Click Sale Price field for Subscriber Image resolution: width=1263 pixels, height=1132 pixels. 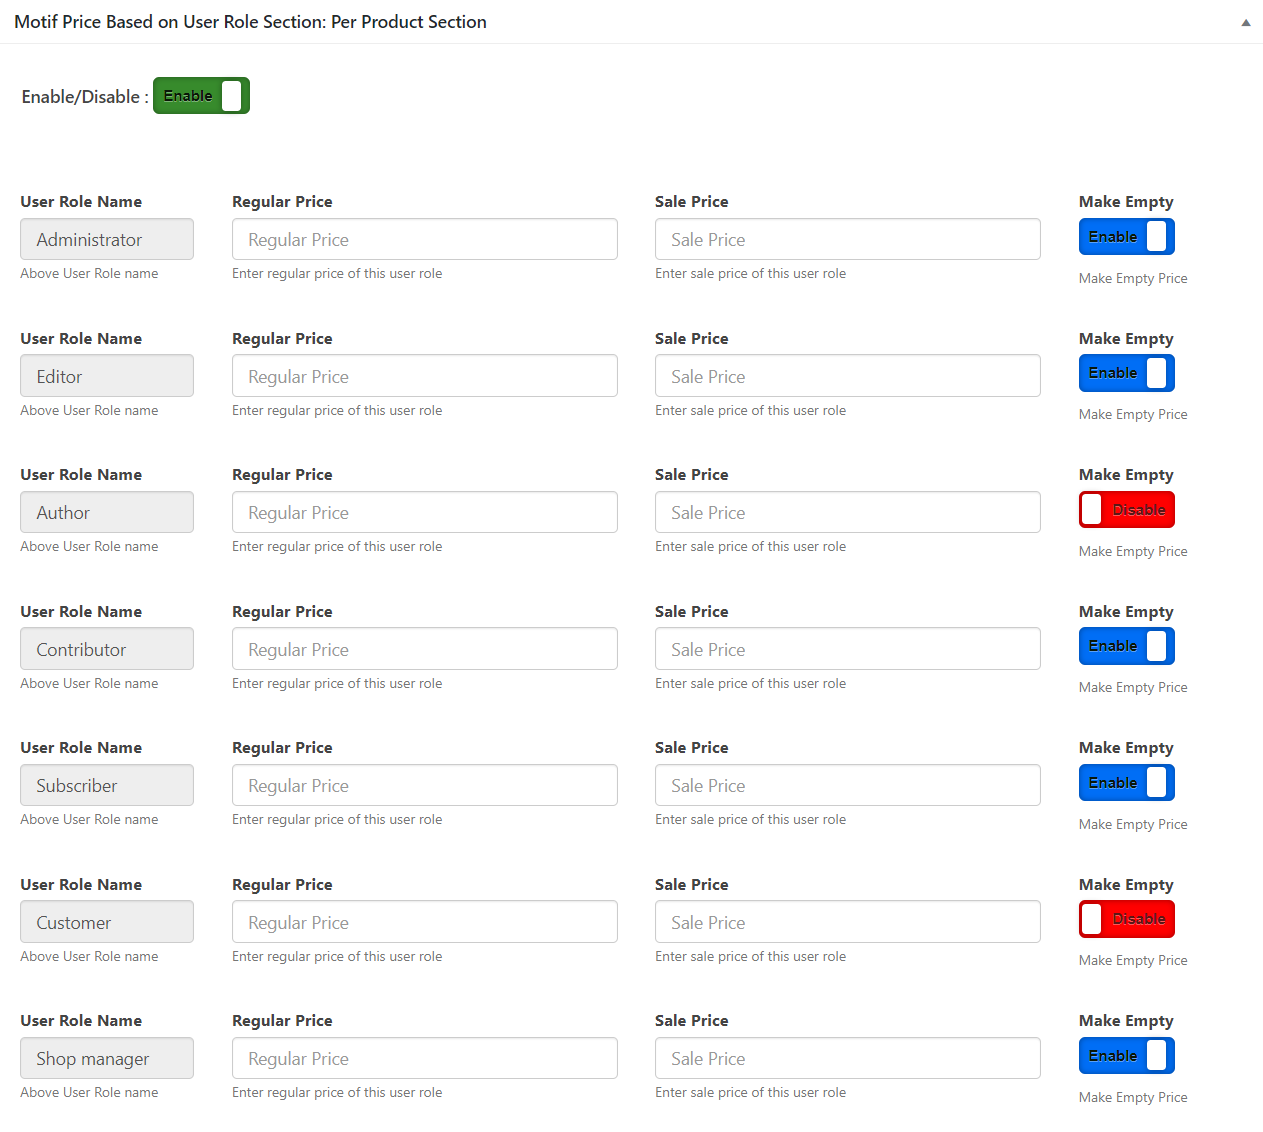tap(847, 785)
